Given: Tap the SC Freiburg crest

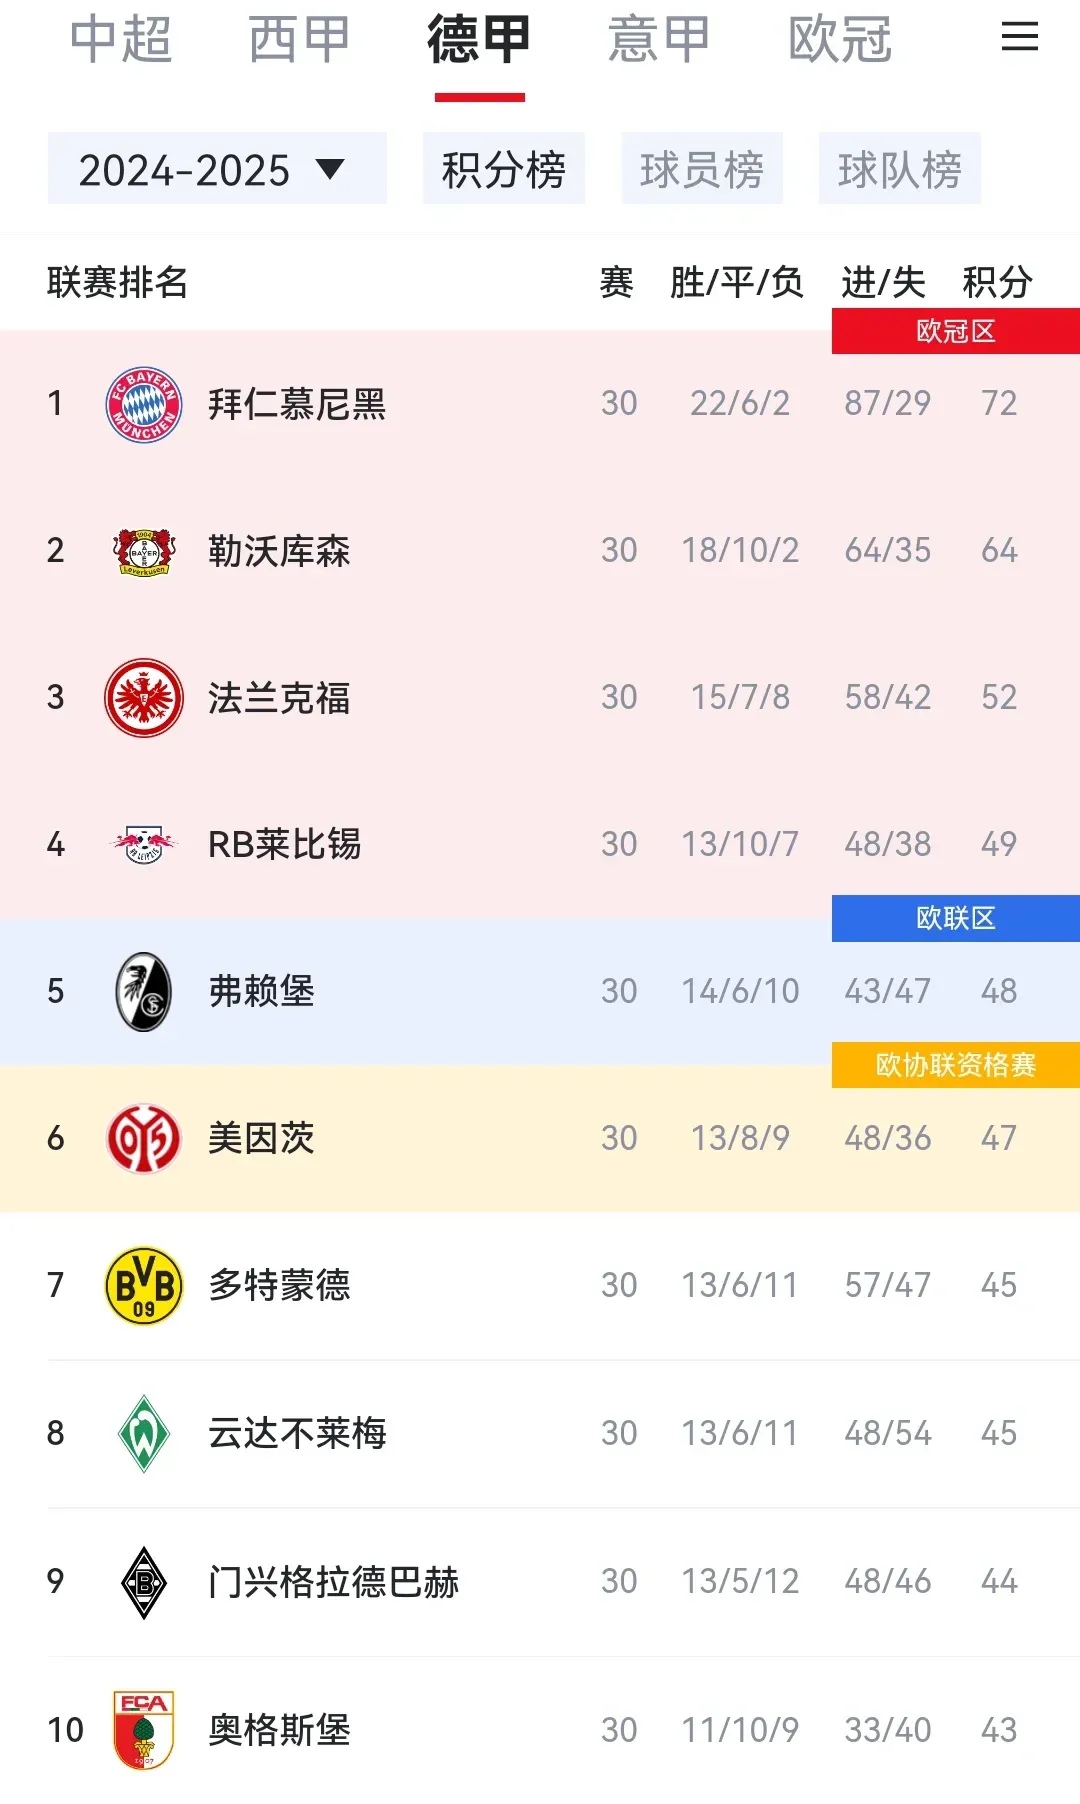Looking at the screenshot, I should pos(144,992).
